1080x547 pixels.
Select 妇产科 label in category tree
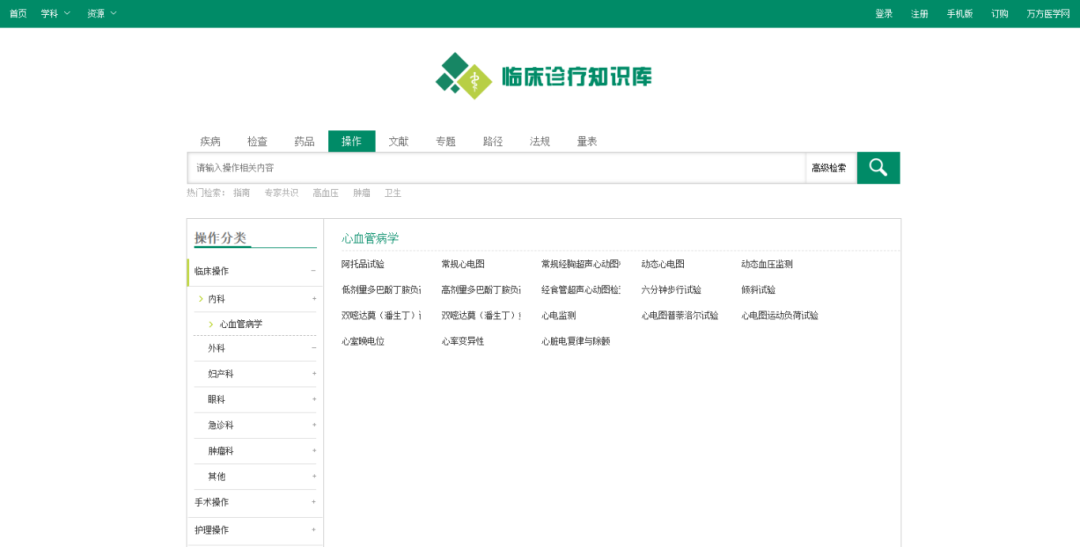[220, 374]
